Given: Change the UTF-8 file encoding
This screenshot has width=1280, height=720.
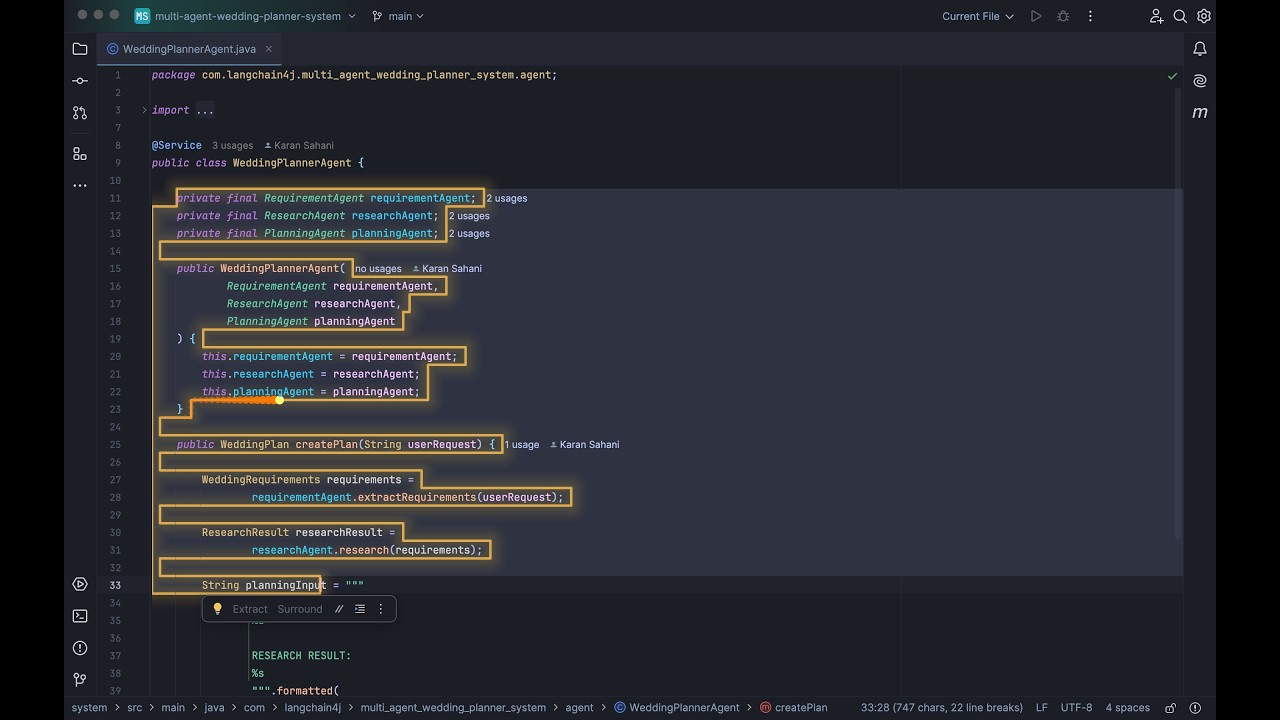Looking at the screenshot, I should 1076,708.
